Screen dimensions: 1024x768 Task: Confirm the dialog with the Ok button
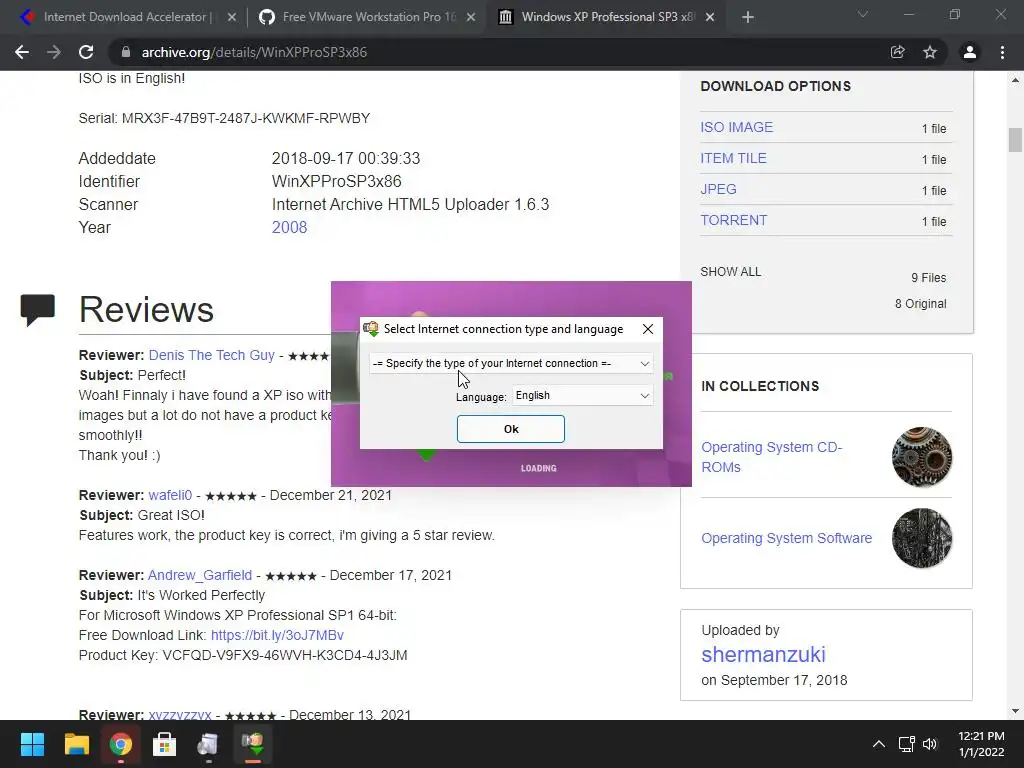tap(511, 429)
